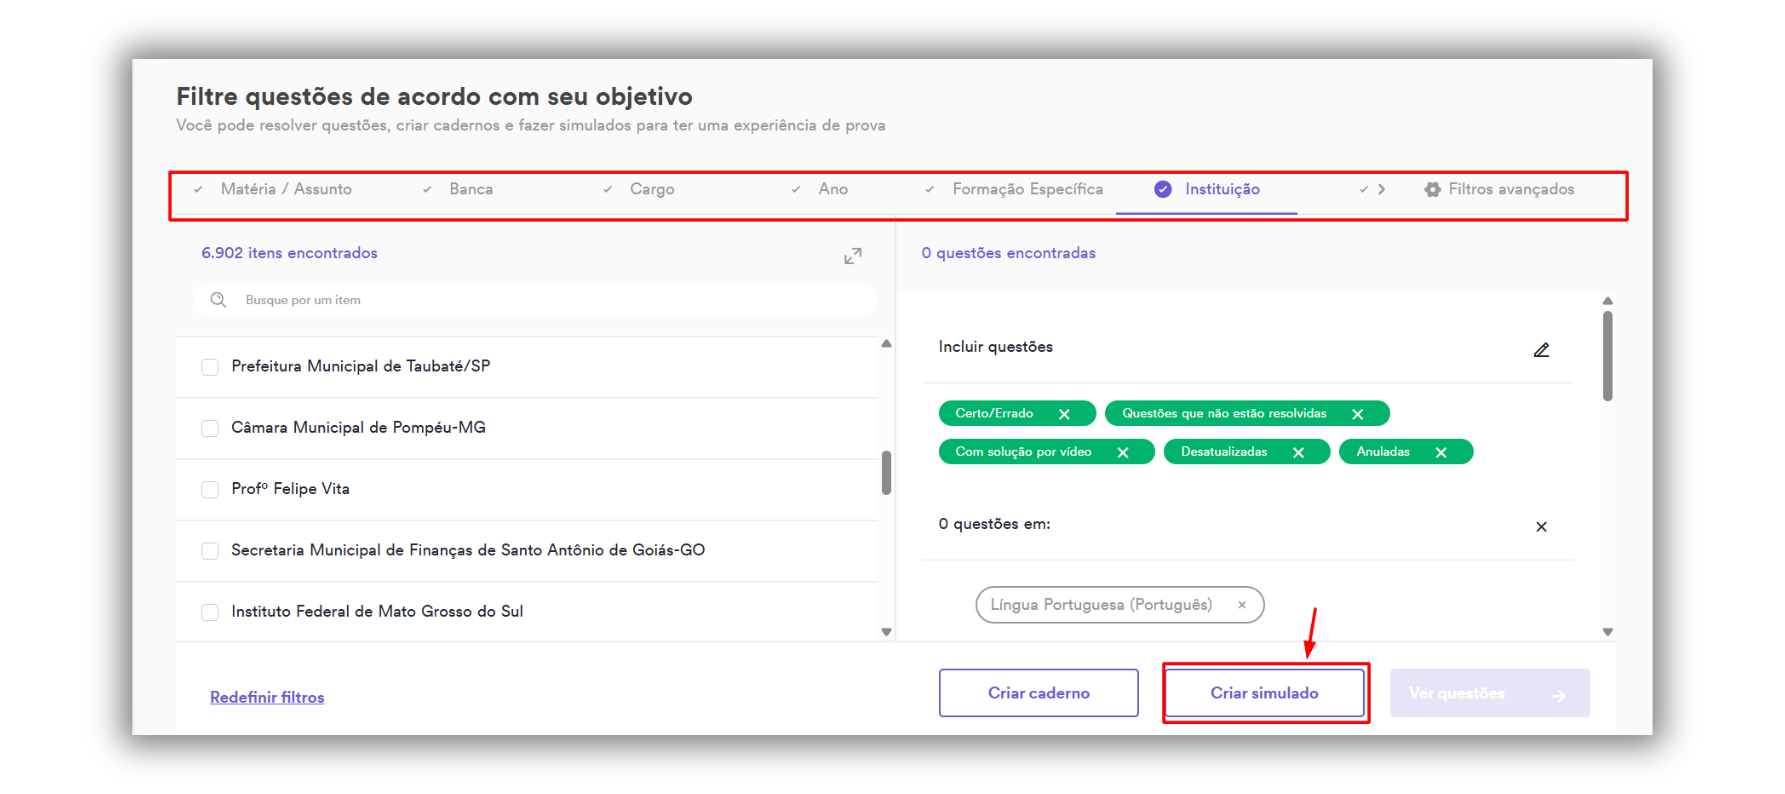Screen dimensions: 1785x794
Task: Remove 'Com solução por vídeo' tag
Action: tap(1123, 453)
